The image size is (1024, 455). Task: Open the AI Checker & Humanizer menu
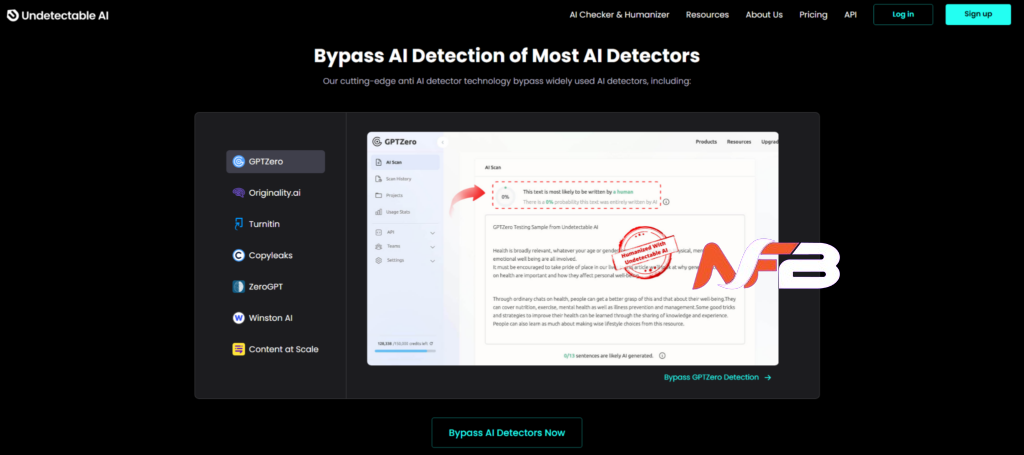pyautogui.click(x=633, y=15)
